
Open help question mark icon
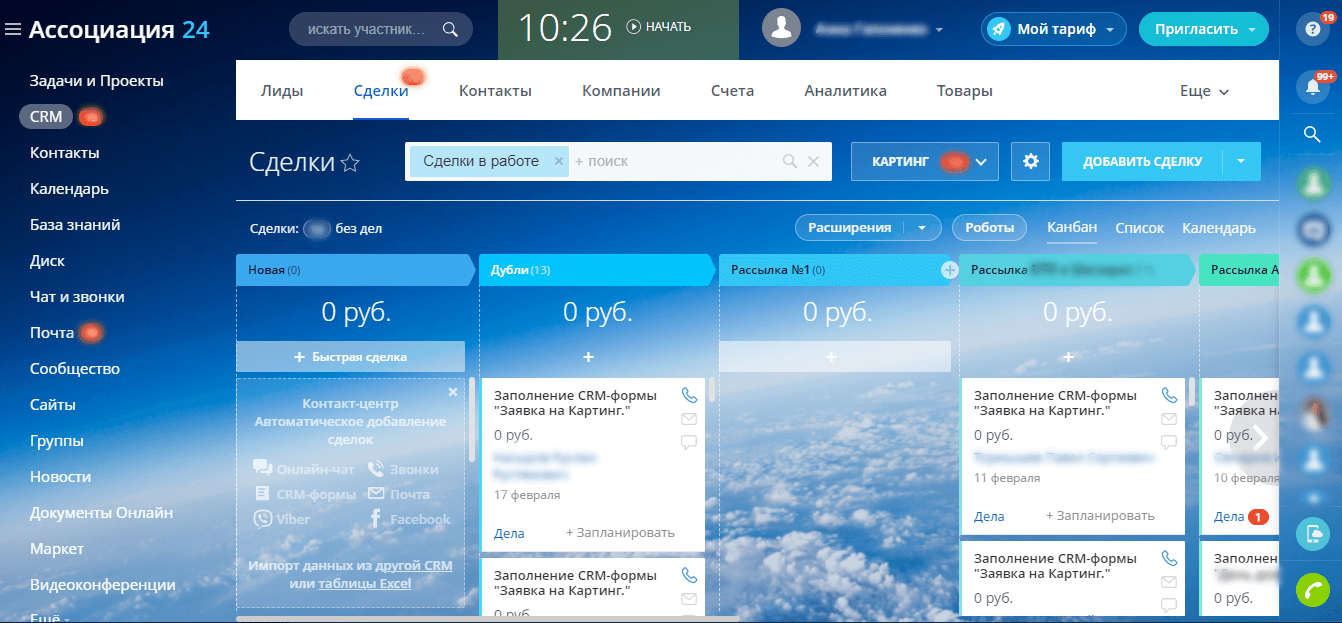coord(1311,29)
